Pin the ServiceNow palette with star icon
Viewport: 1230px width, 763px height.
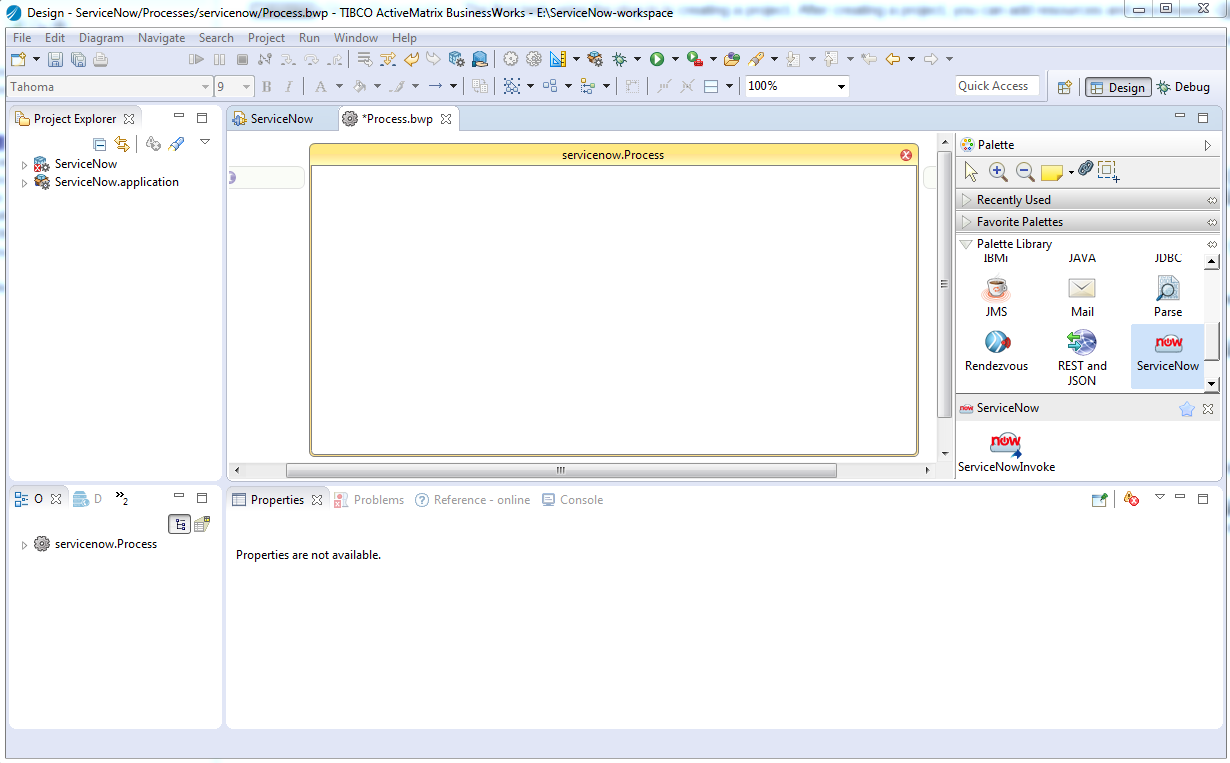pos(1187,408)
